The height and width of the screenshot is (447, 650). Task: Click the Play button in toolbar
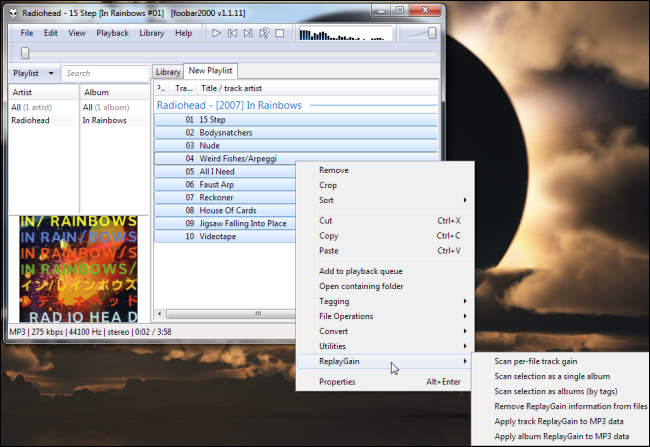pyautogui.click(x=216, y=33)
